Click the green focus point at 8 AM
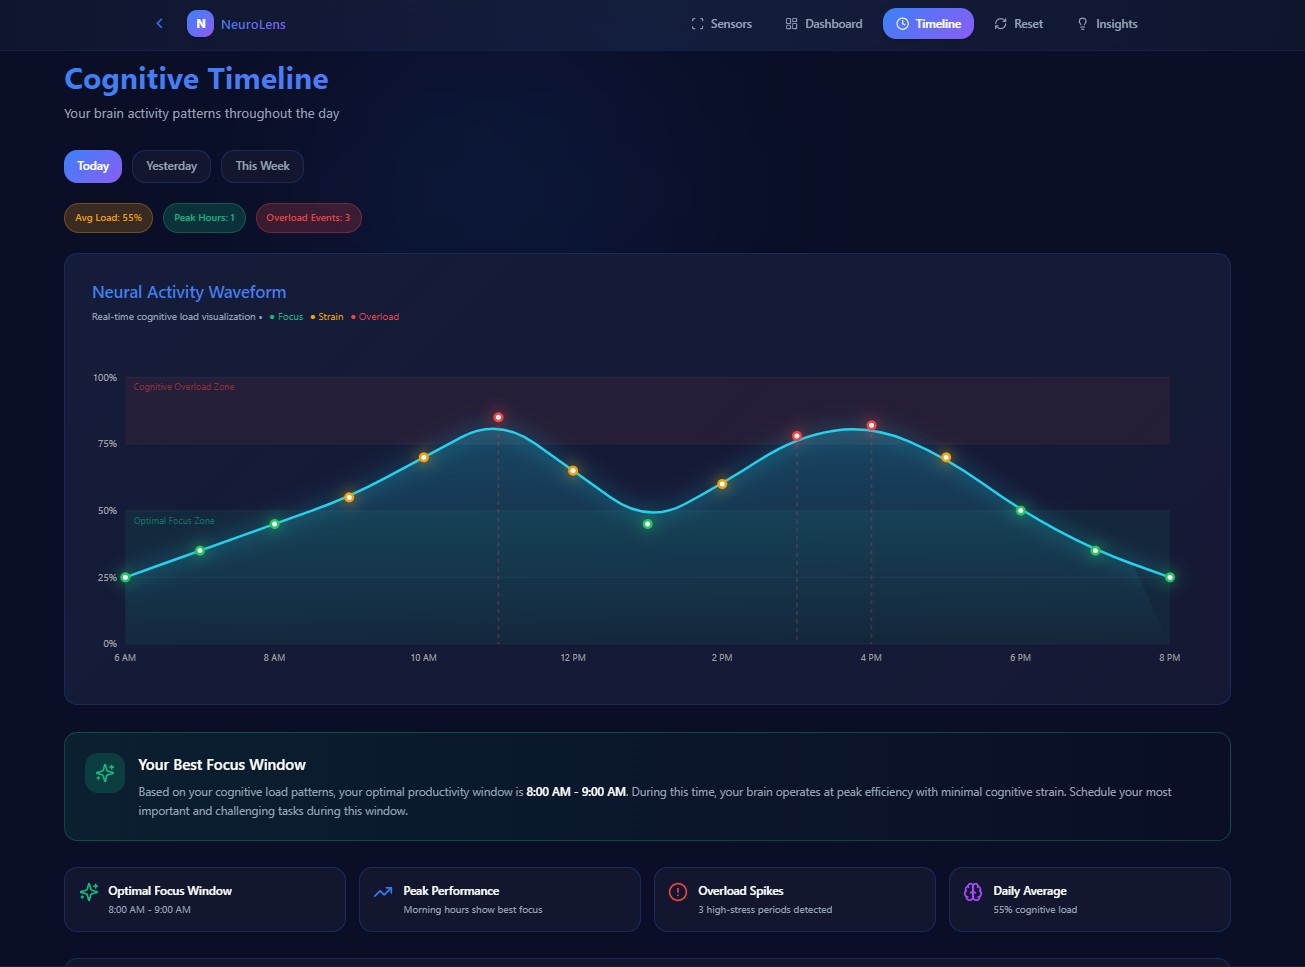Viewport: 1305px width, 967px height. pyautogui.click(x=274, y=524)
